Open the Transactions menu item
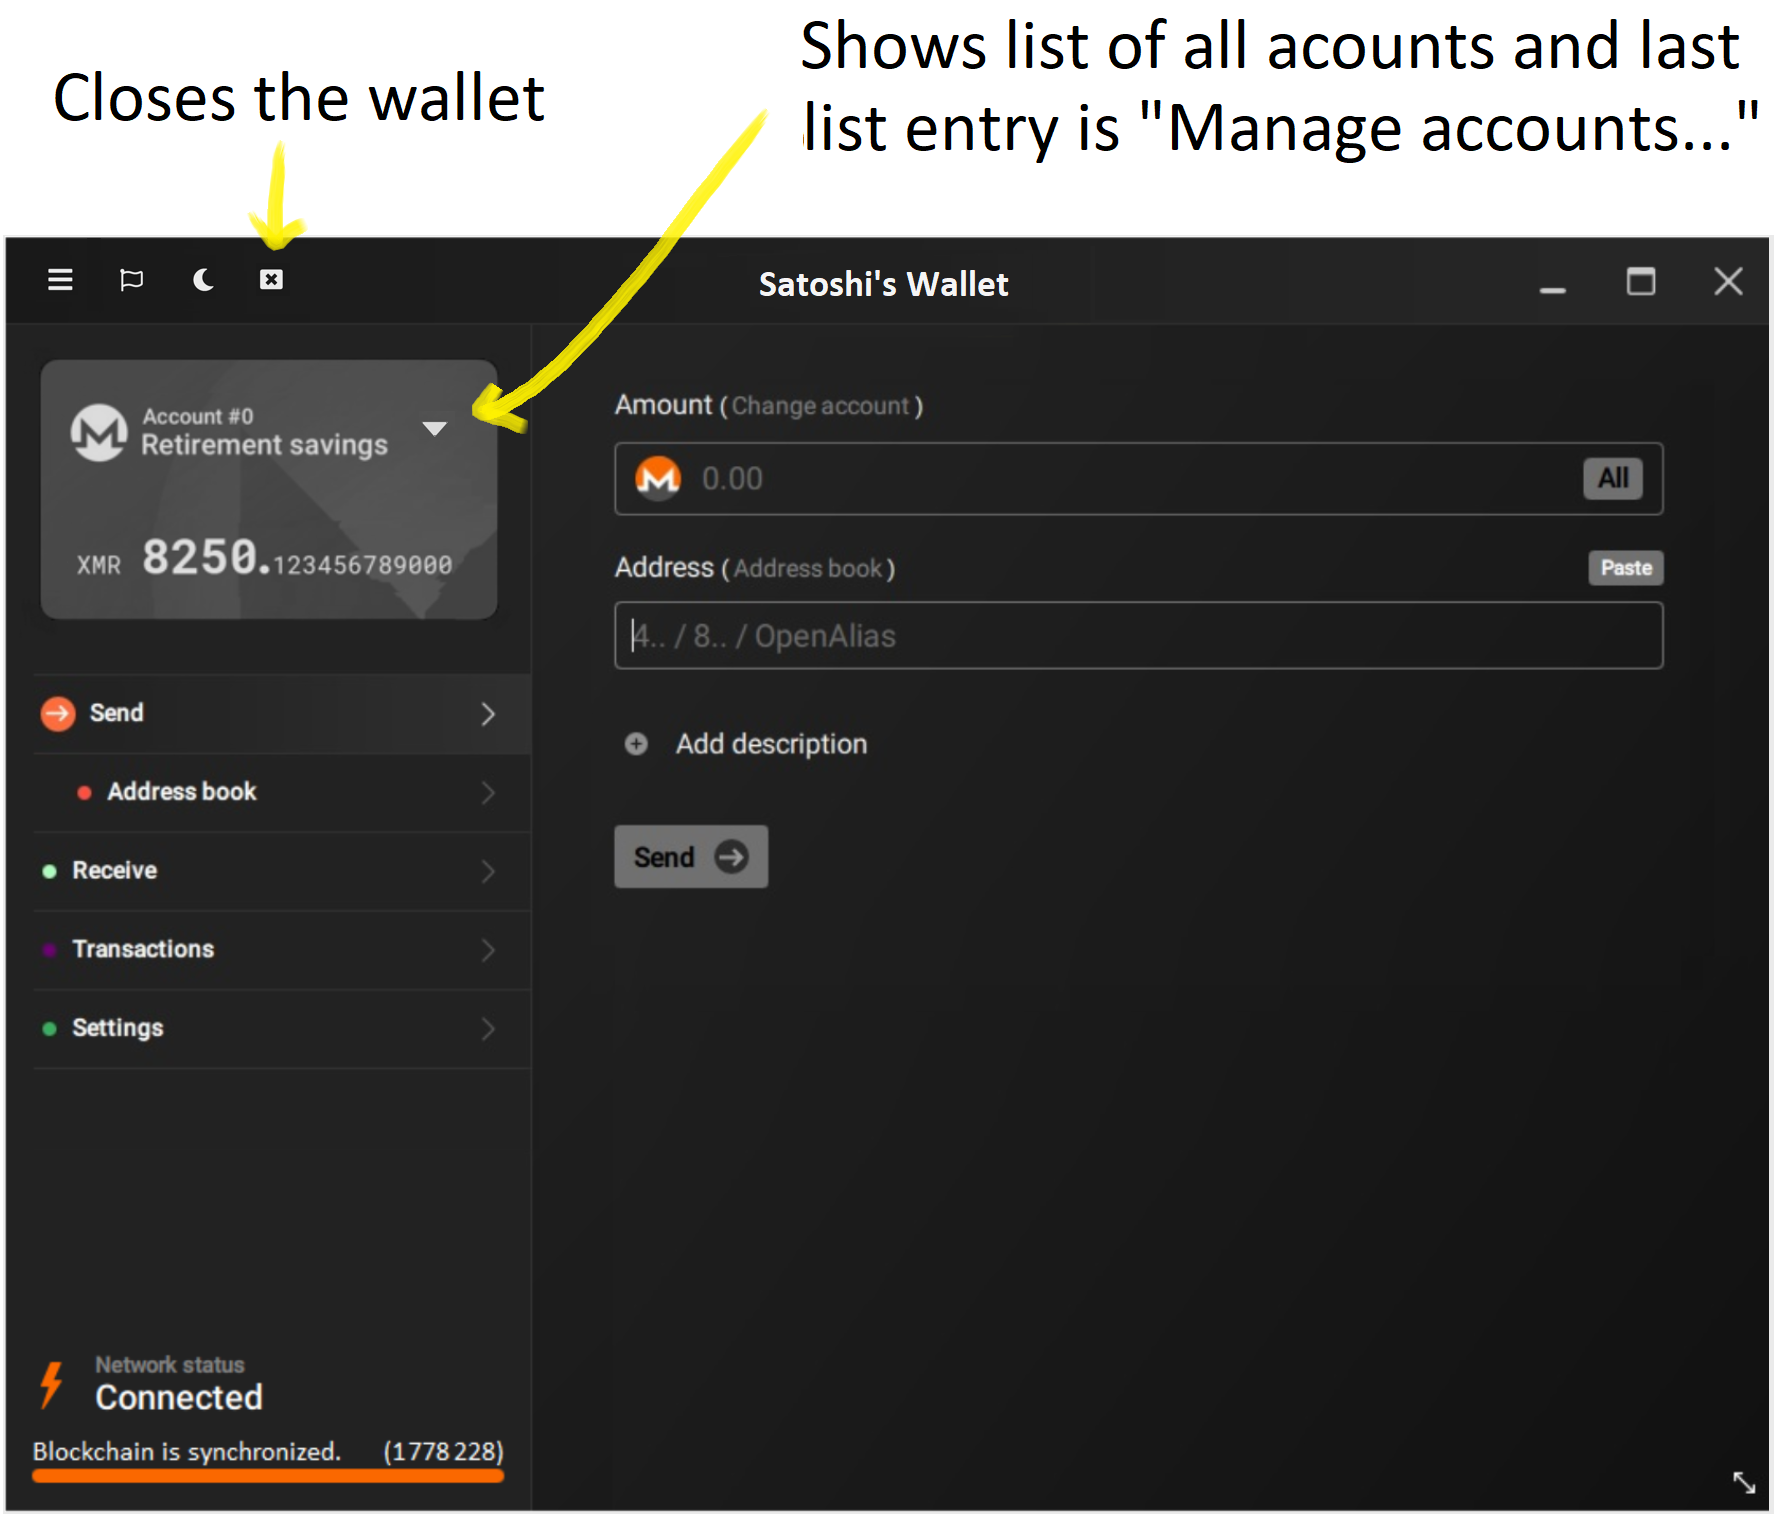 [x=282, y=950]
